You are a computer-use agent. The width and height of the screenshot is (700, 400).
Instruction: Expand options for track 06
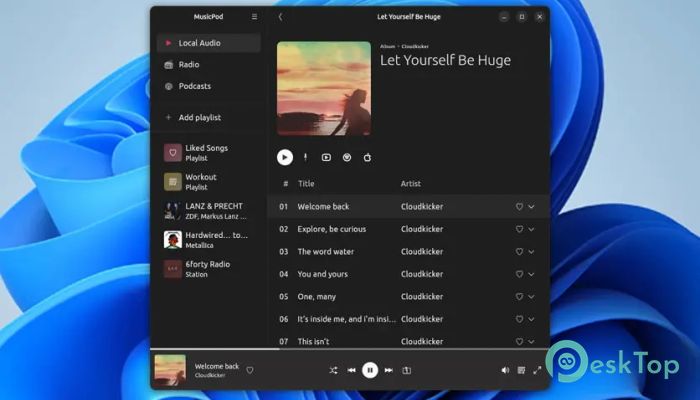point(531,319)
